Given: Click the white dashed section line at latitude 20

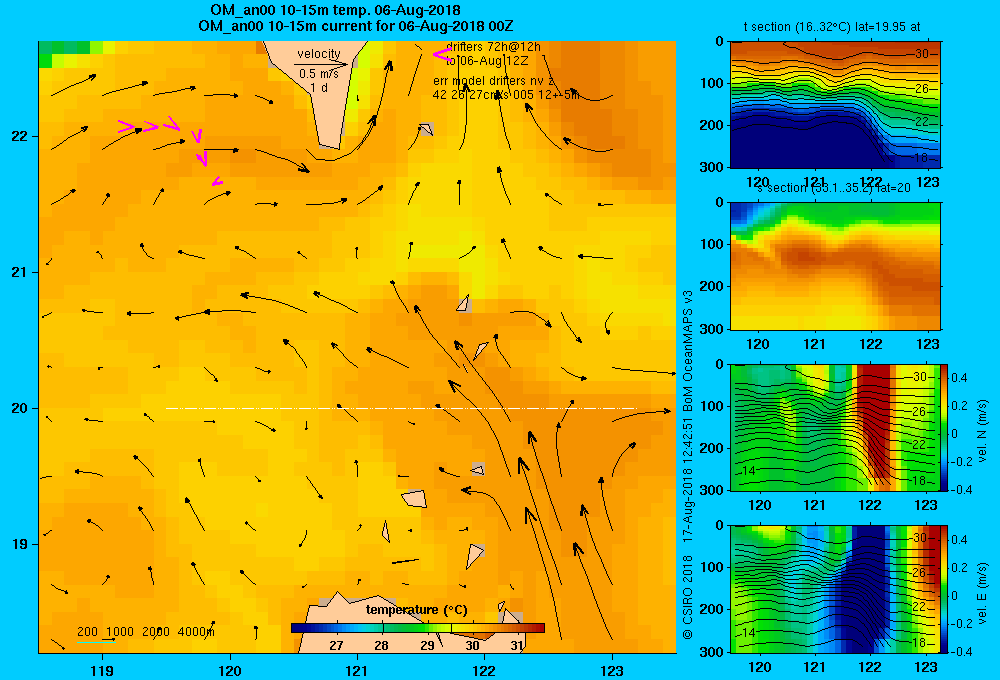Looking at the screenshot, I should click(401, 408).
